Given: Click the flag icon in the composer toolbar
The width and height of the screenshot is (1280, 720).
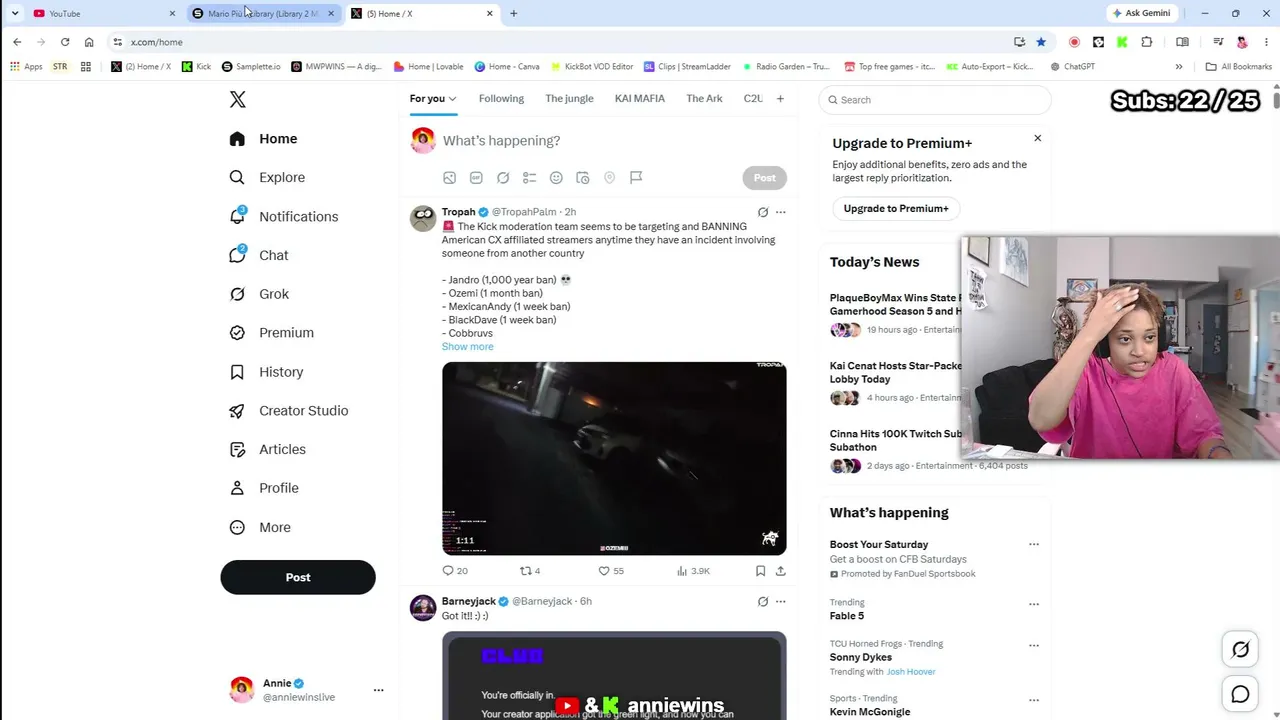Looking at the screenshot, I should tap(636, 178).
